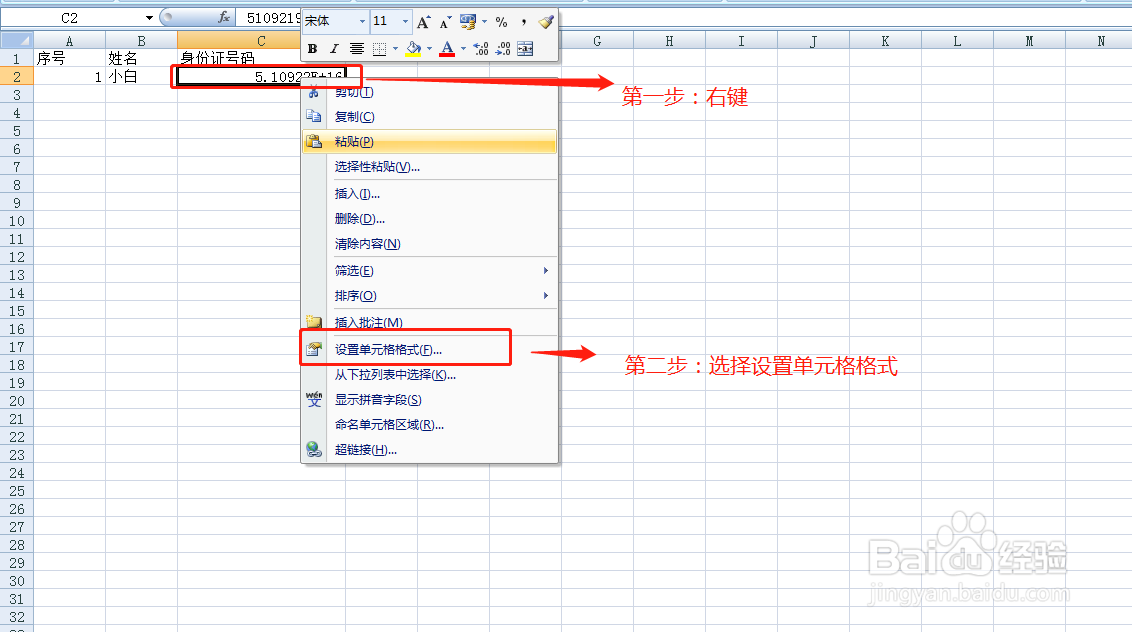
Task: Click the Shrink Font icon
Action: [444, 22]
